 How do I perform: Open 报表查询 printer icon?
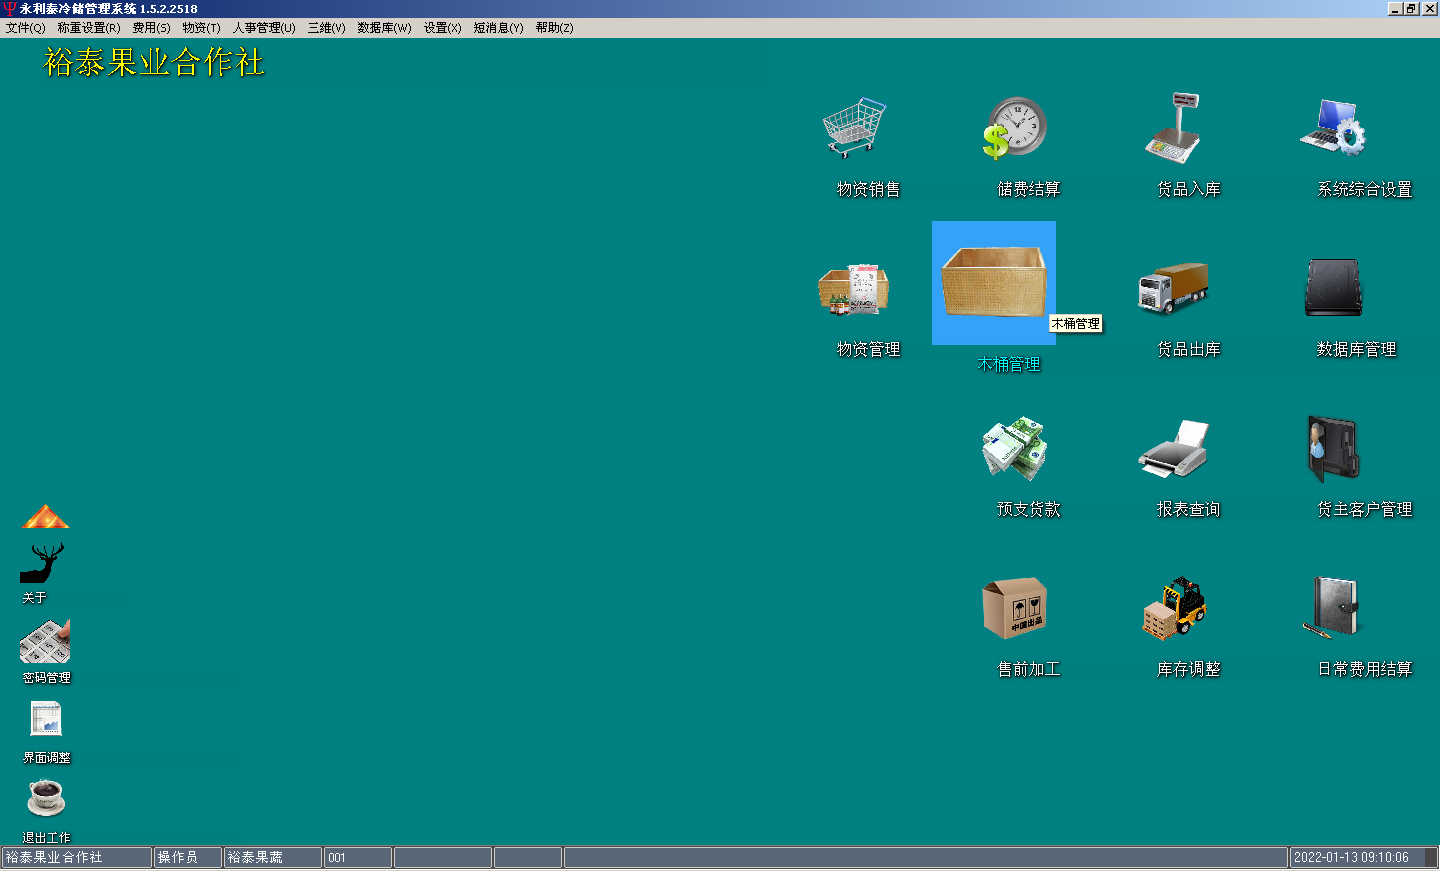[1173, 448]
